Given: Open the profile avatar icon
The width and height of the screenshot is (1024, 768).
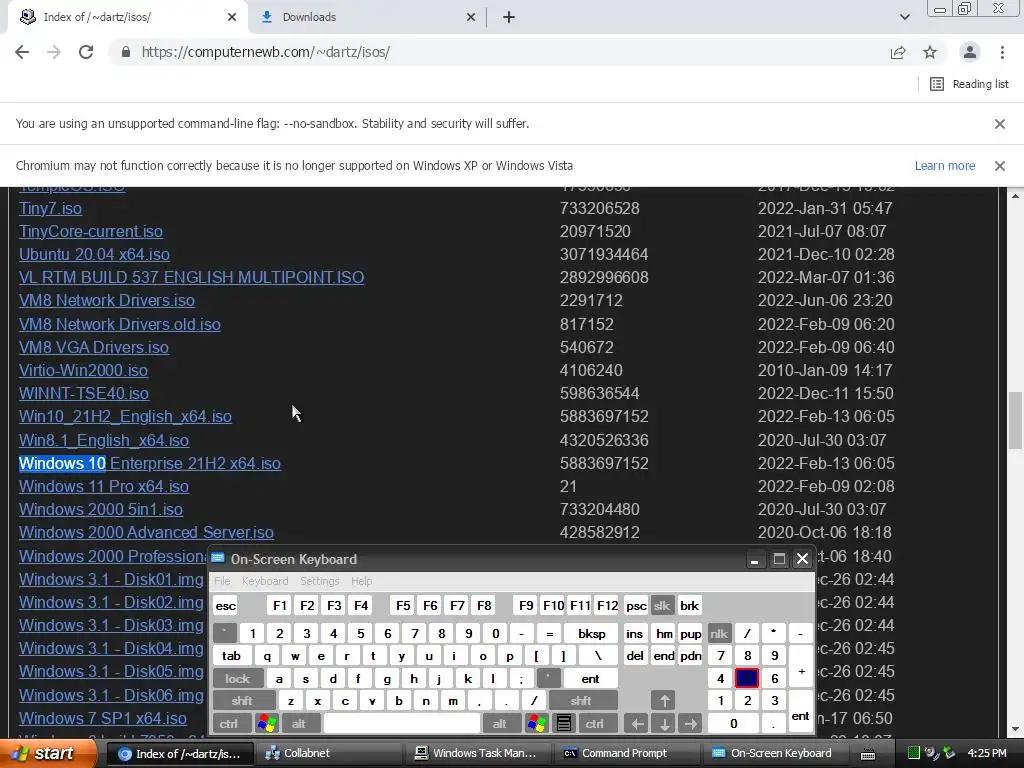Looking at the screenshot, I should tap(970, 52).
